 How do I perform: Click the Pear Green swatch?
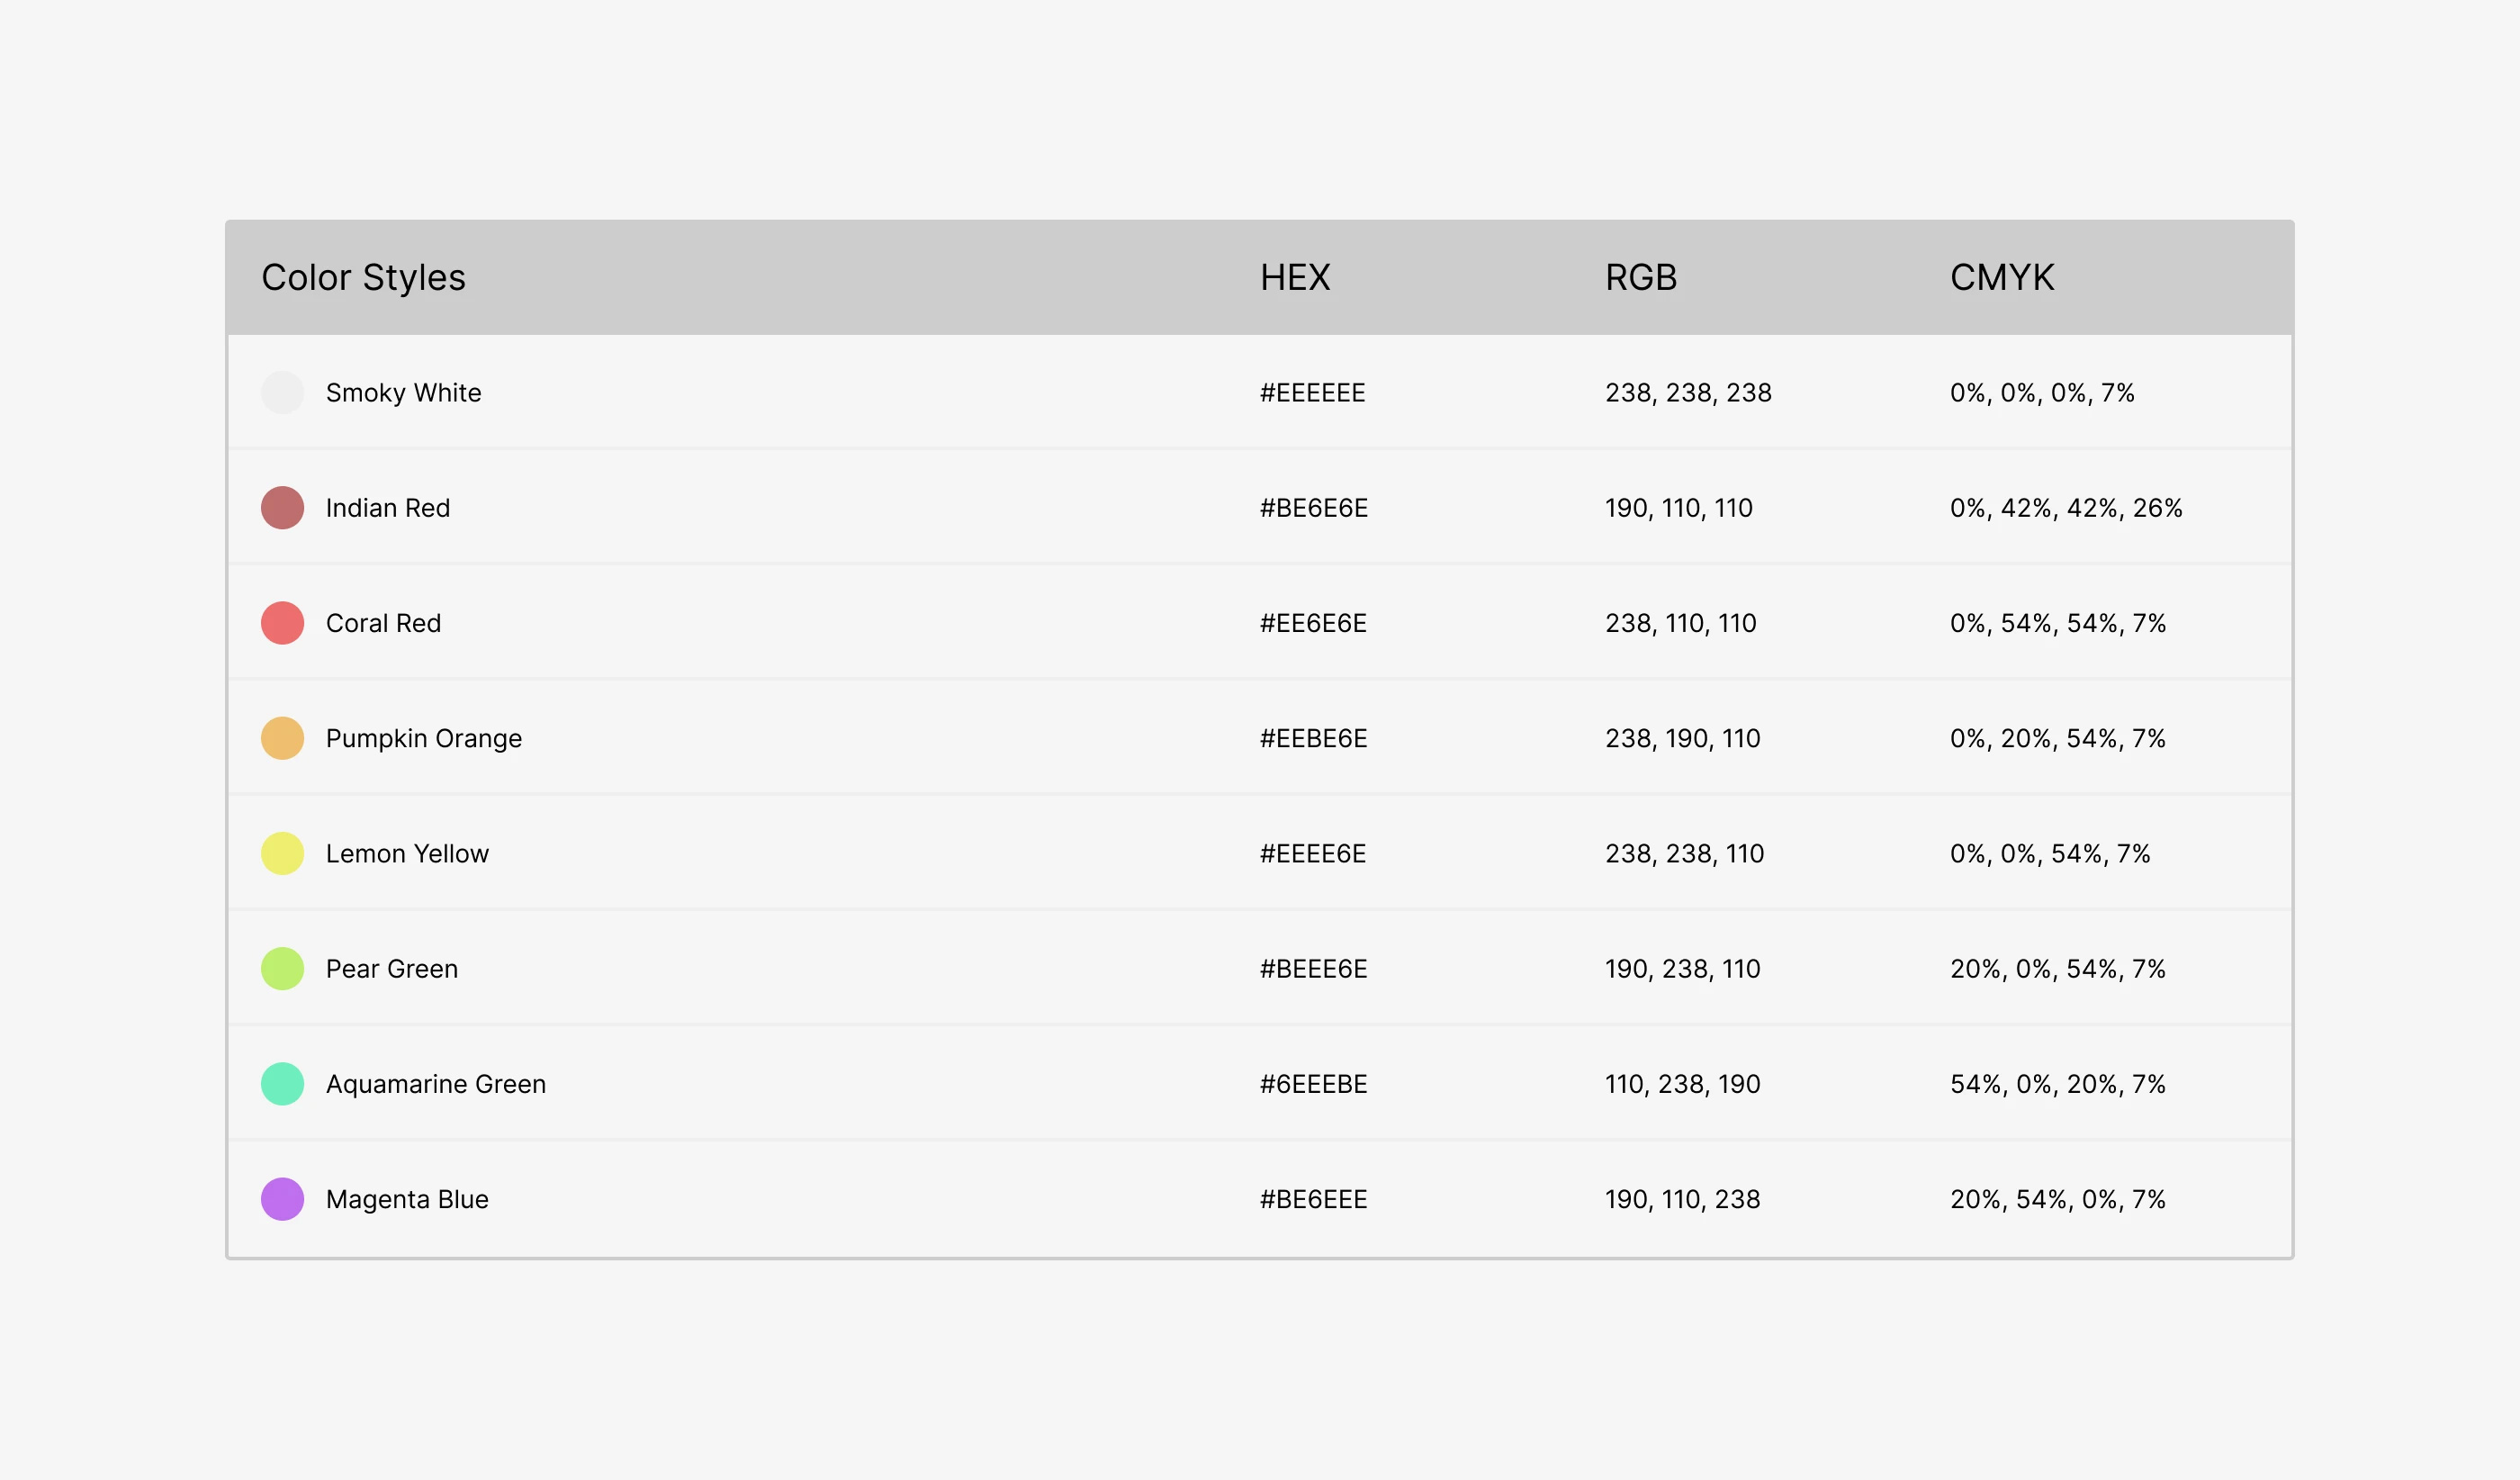283,969
